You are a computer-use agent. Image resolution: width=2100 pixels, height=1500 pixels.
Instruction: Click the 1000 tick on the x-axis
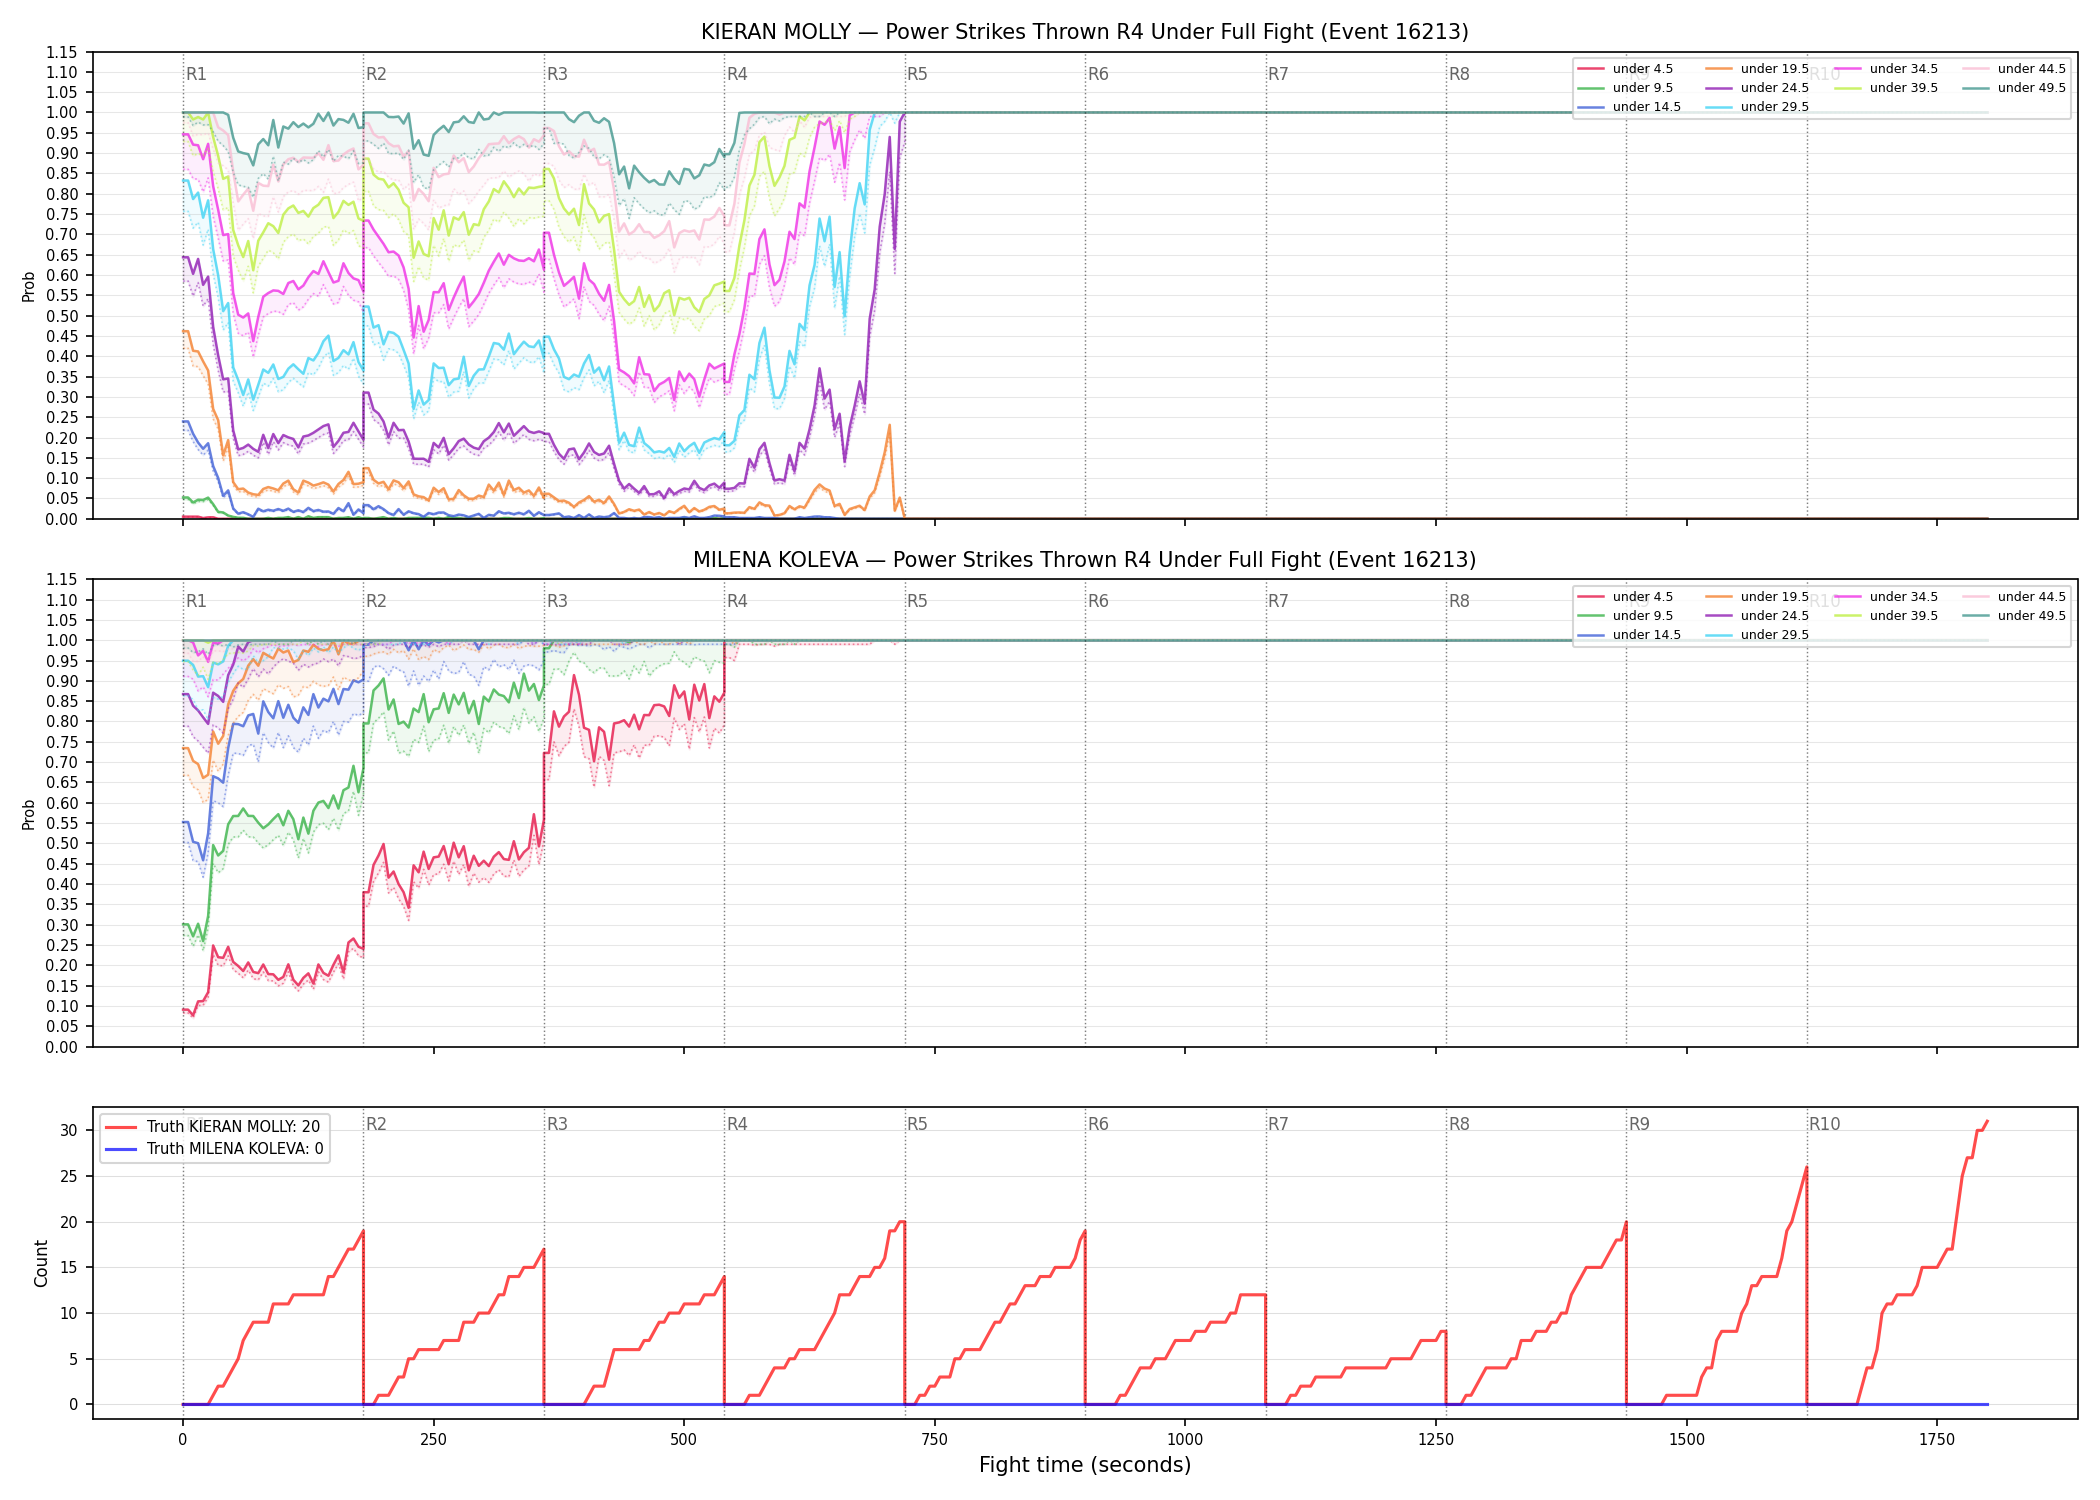click(1185, 1440)
